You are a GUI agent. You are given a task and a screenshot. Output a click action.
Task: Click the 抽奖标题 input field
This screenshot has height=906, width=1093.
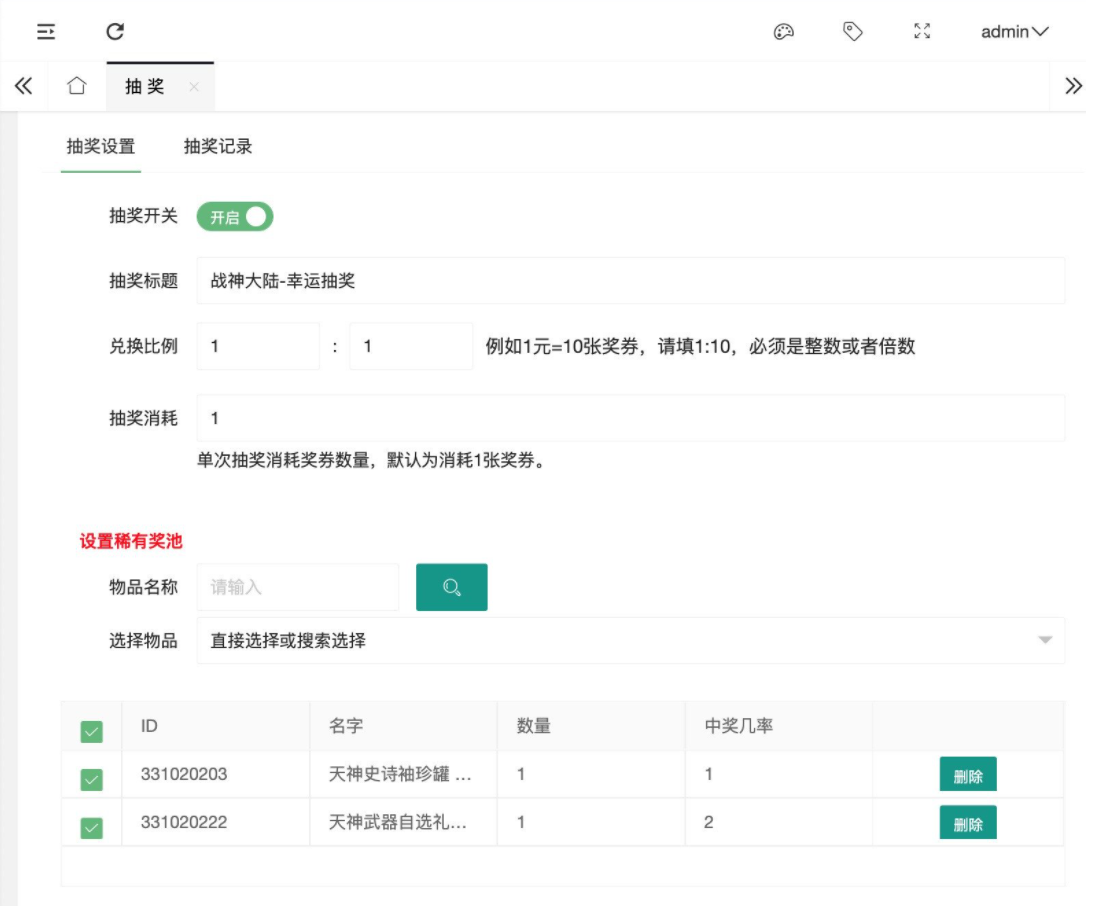[x=630, y=281]
